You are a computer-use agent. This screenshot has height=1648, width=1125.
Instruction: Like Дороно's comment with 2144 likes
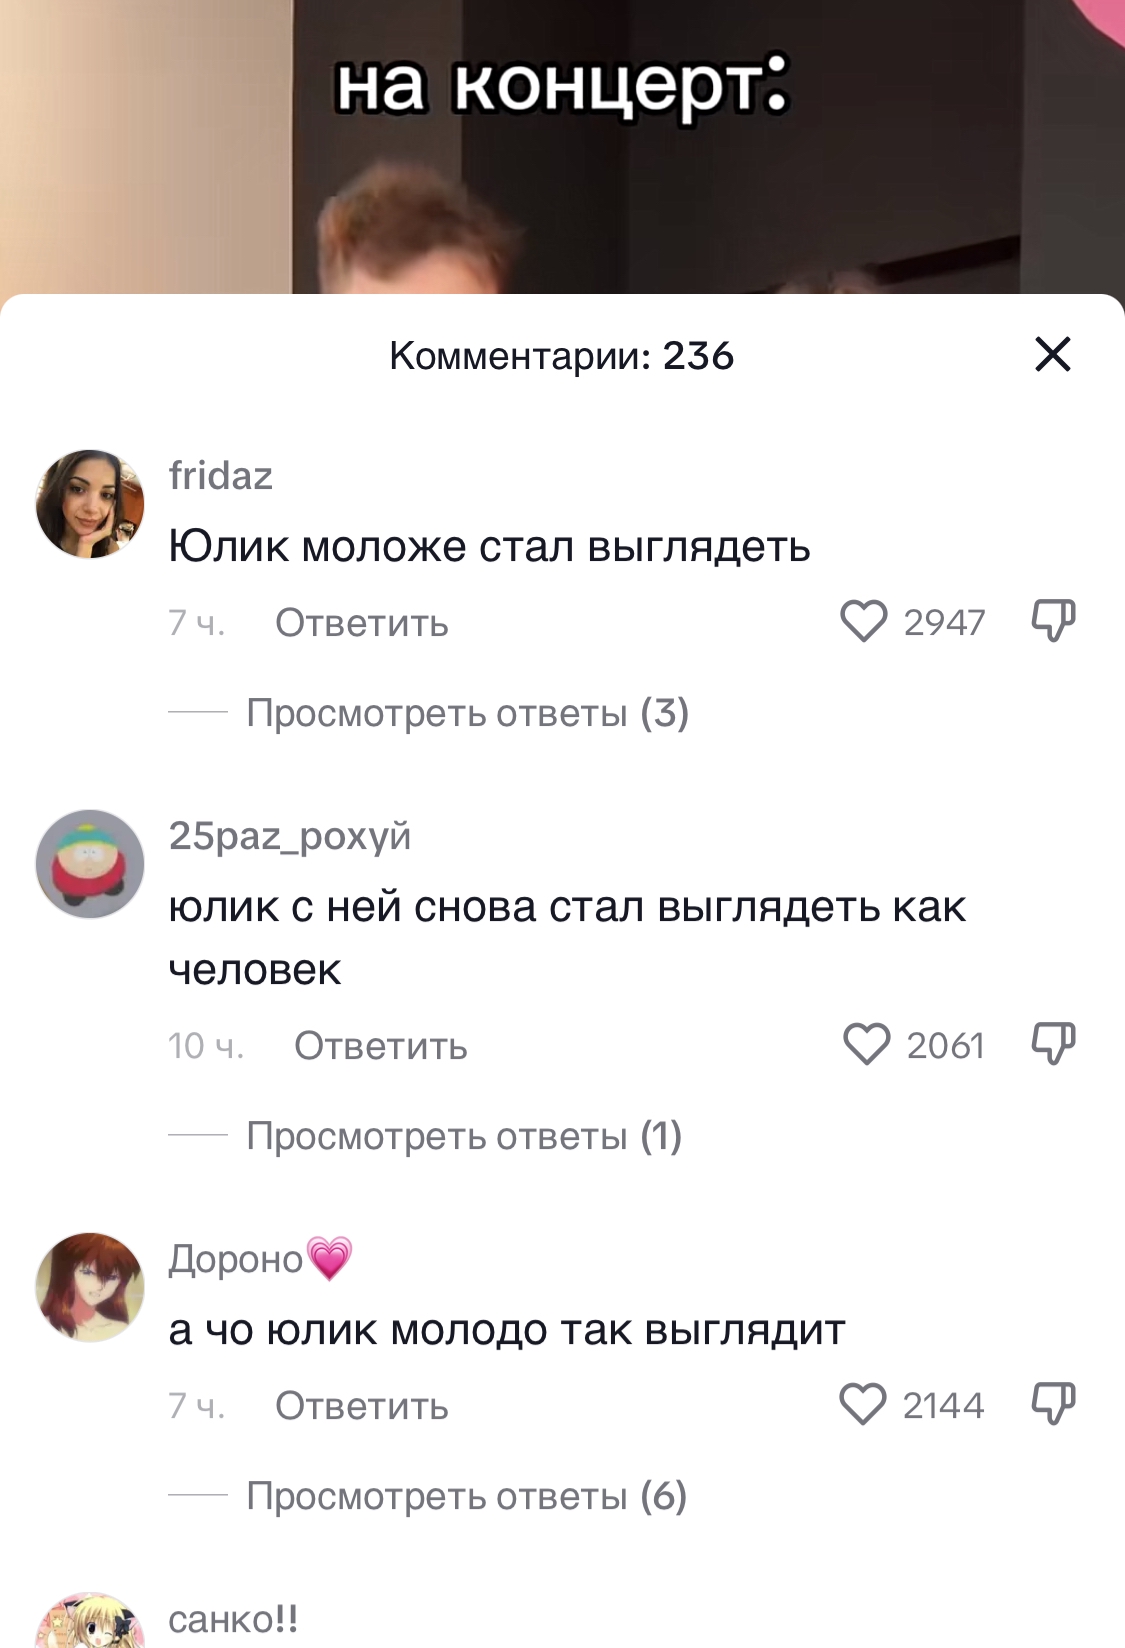[863, 1404]
